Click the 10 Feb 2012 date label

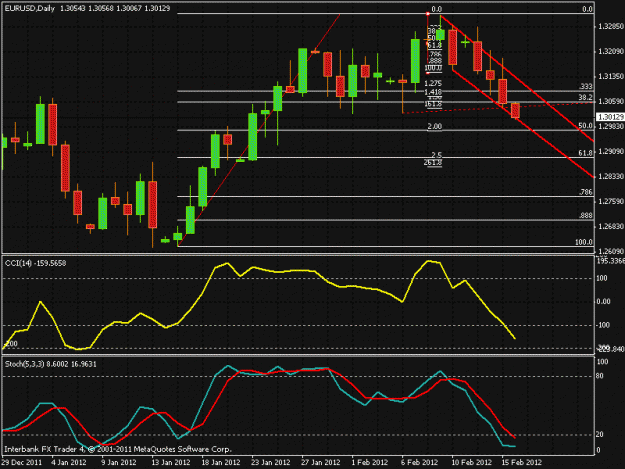(x=472, y=463)
